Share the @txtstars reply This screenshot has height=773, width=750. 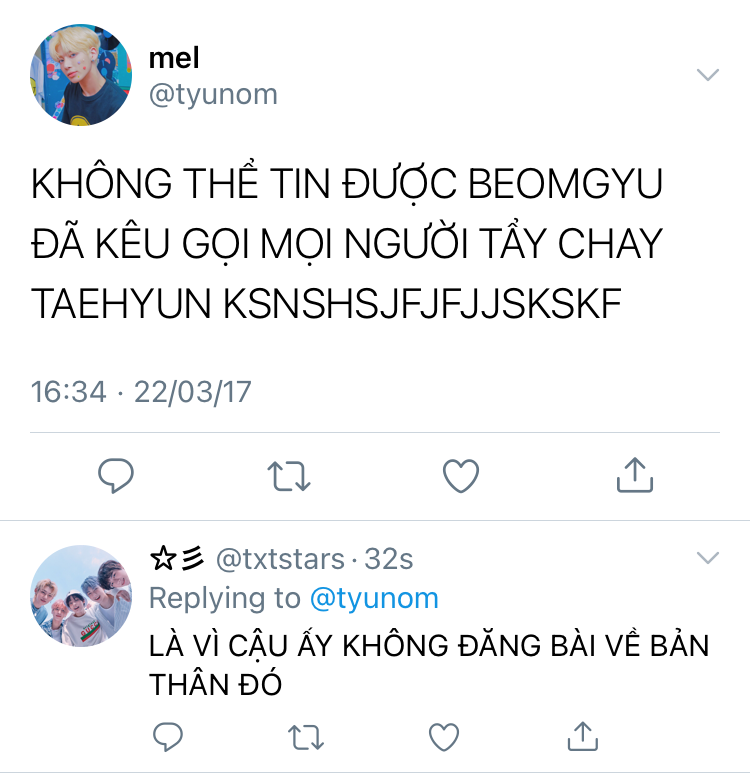(583, 736)
